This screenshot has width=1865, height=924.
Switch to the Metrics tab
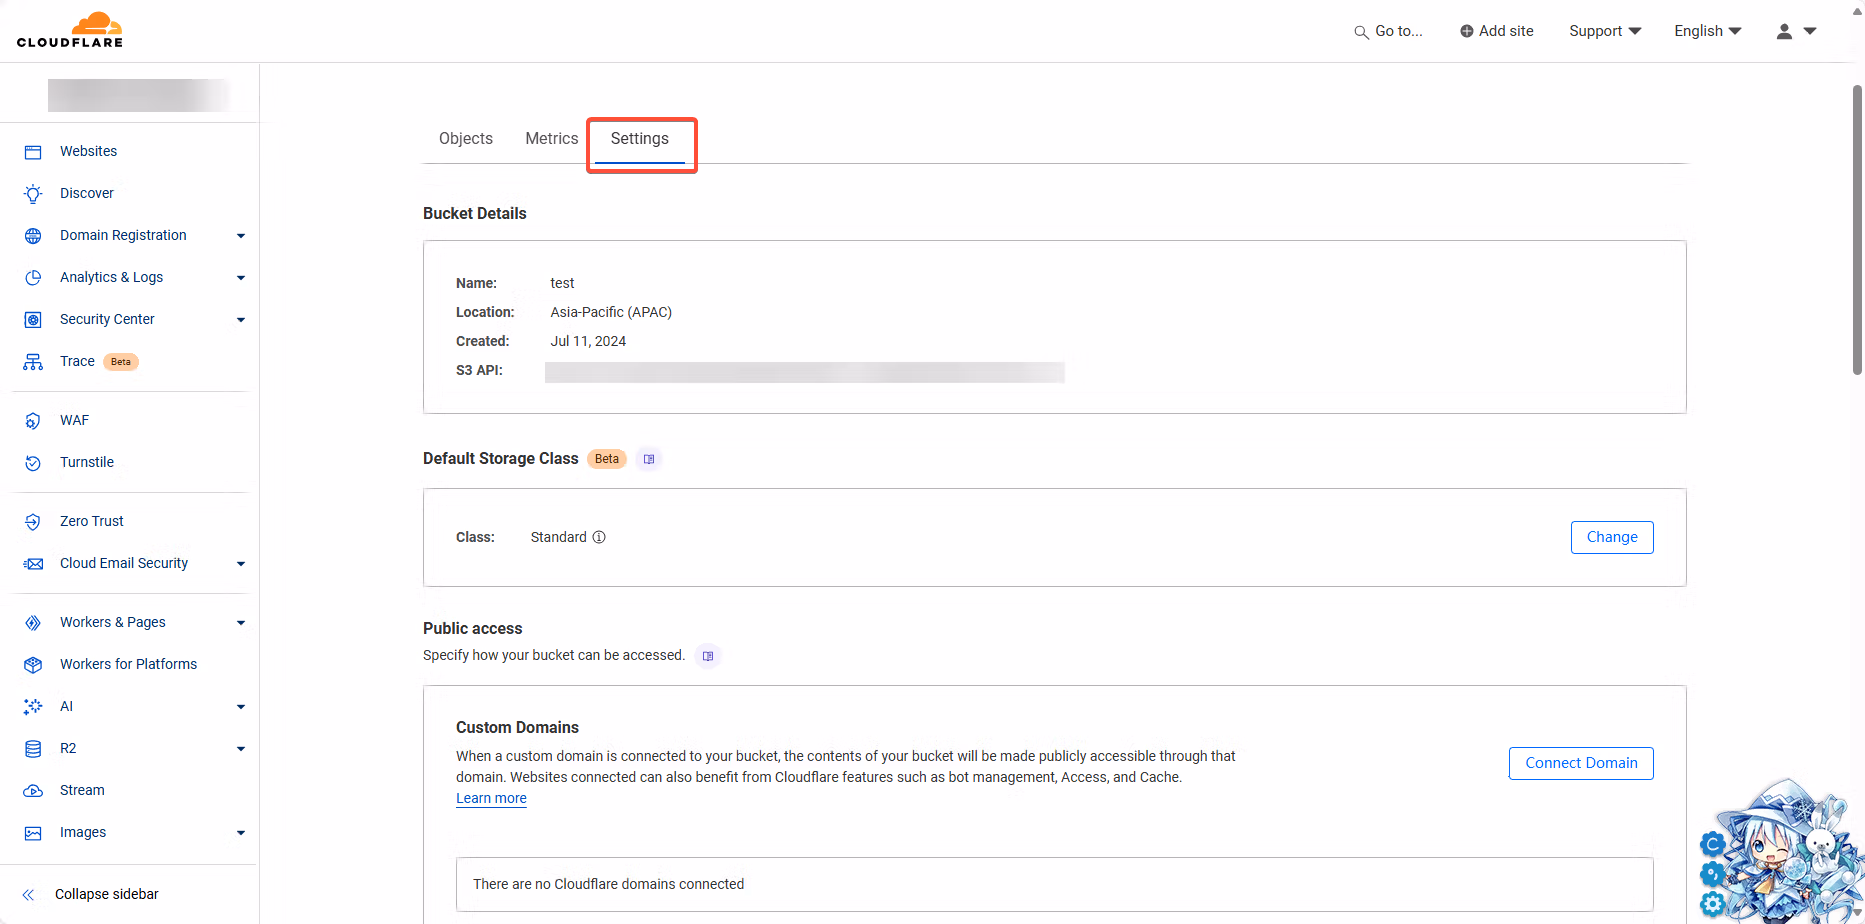click(x=552, y=139)
